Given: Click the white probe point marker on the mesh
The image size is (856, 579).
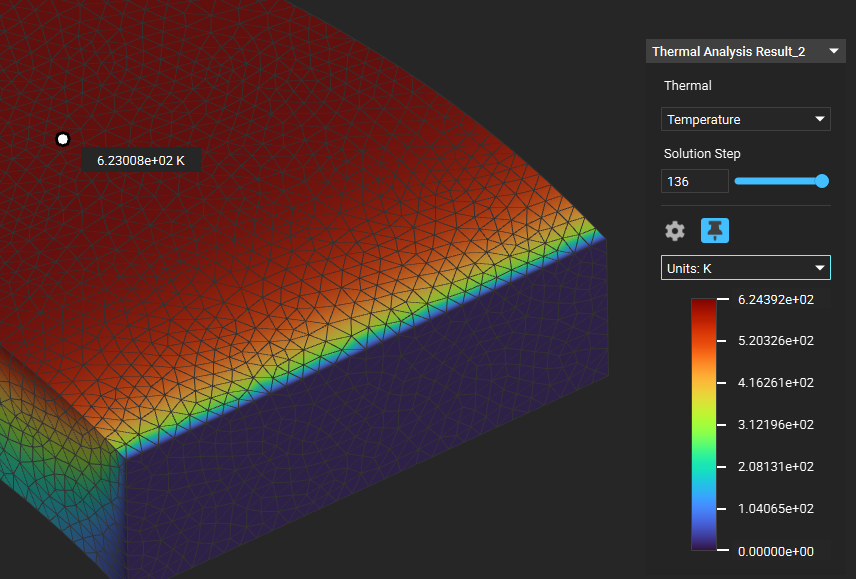Looking at the screenshot, I should [63, 139].
